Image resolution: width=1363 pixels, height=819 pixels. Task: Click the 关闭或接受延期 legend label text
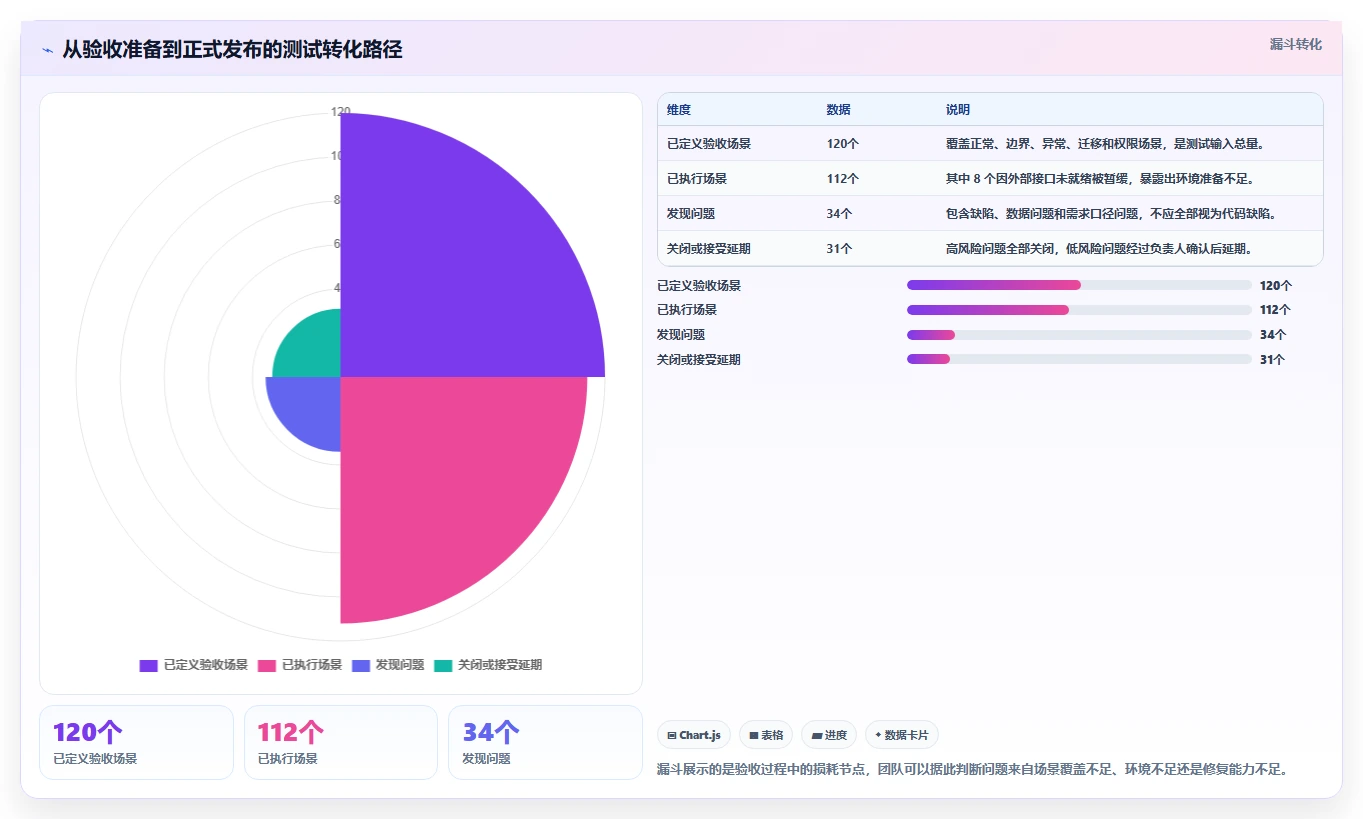[500, 665]
